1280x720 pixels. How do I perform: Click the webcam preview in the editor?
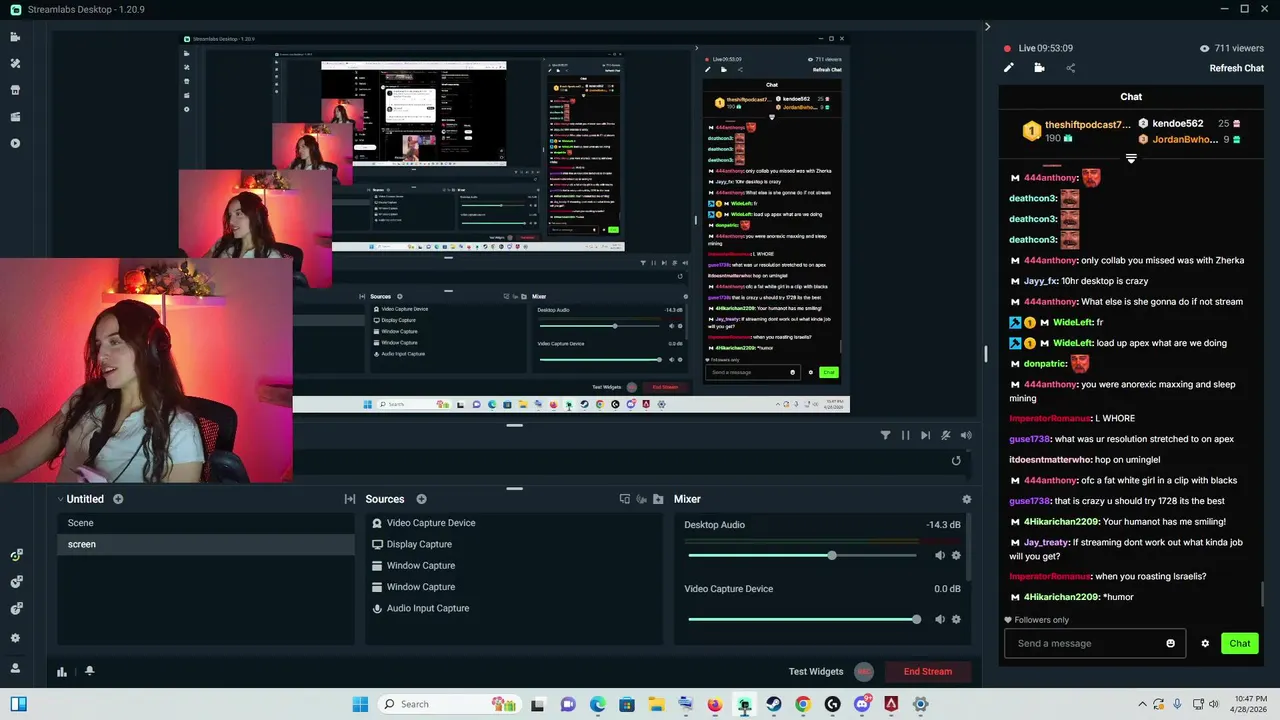[x=146, y=370]
